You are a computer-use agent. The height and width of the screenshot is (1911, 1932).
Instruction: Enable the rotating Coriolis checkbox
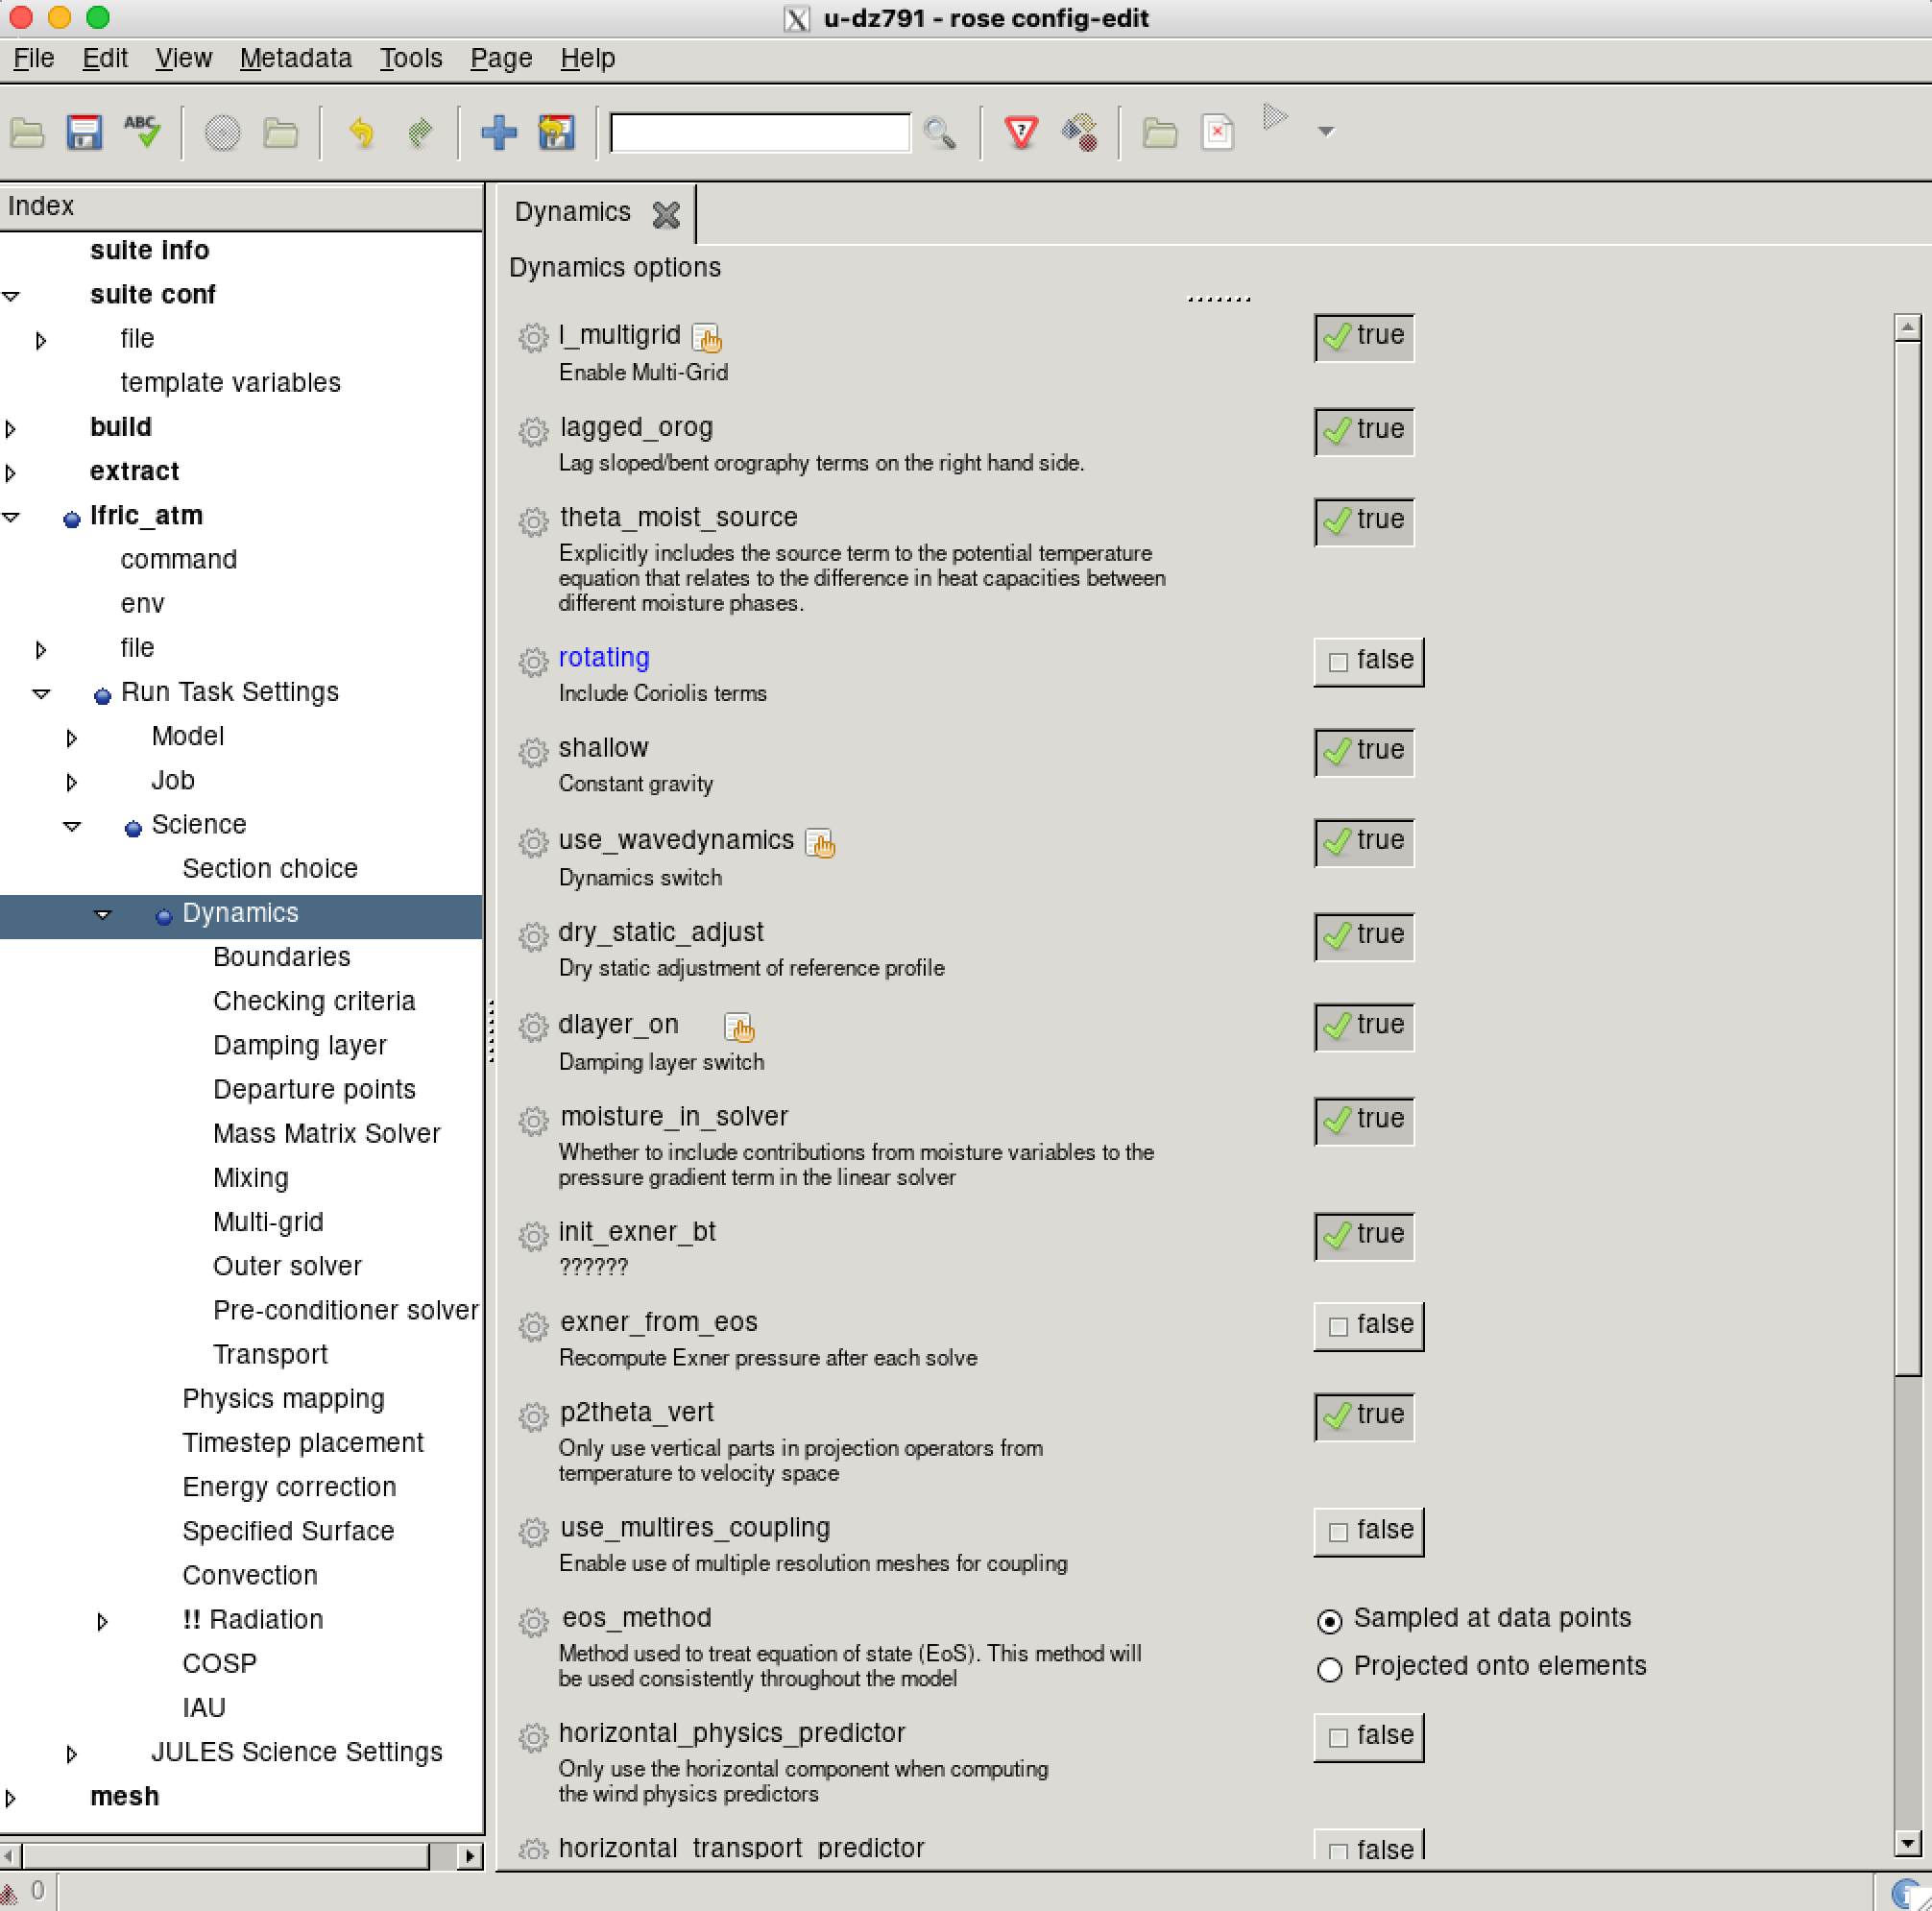point(1368,661)
